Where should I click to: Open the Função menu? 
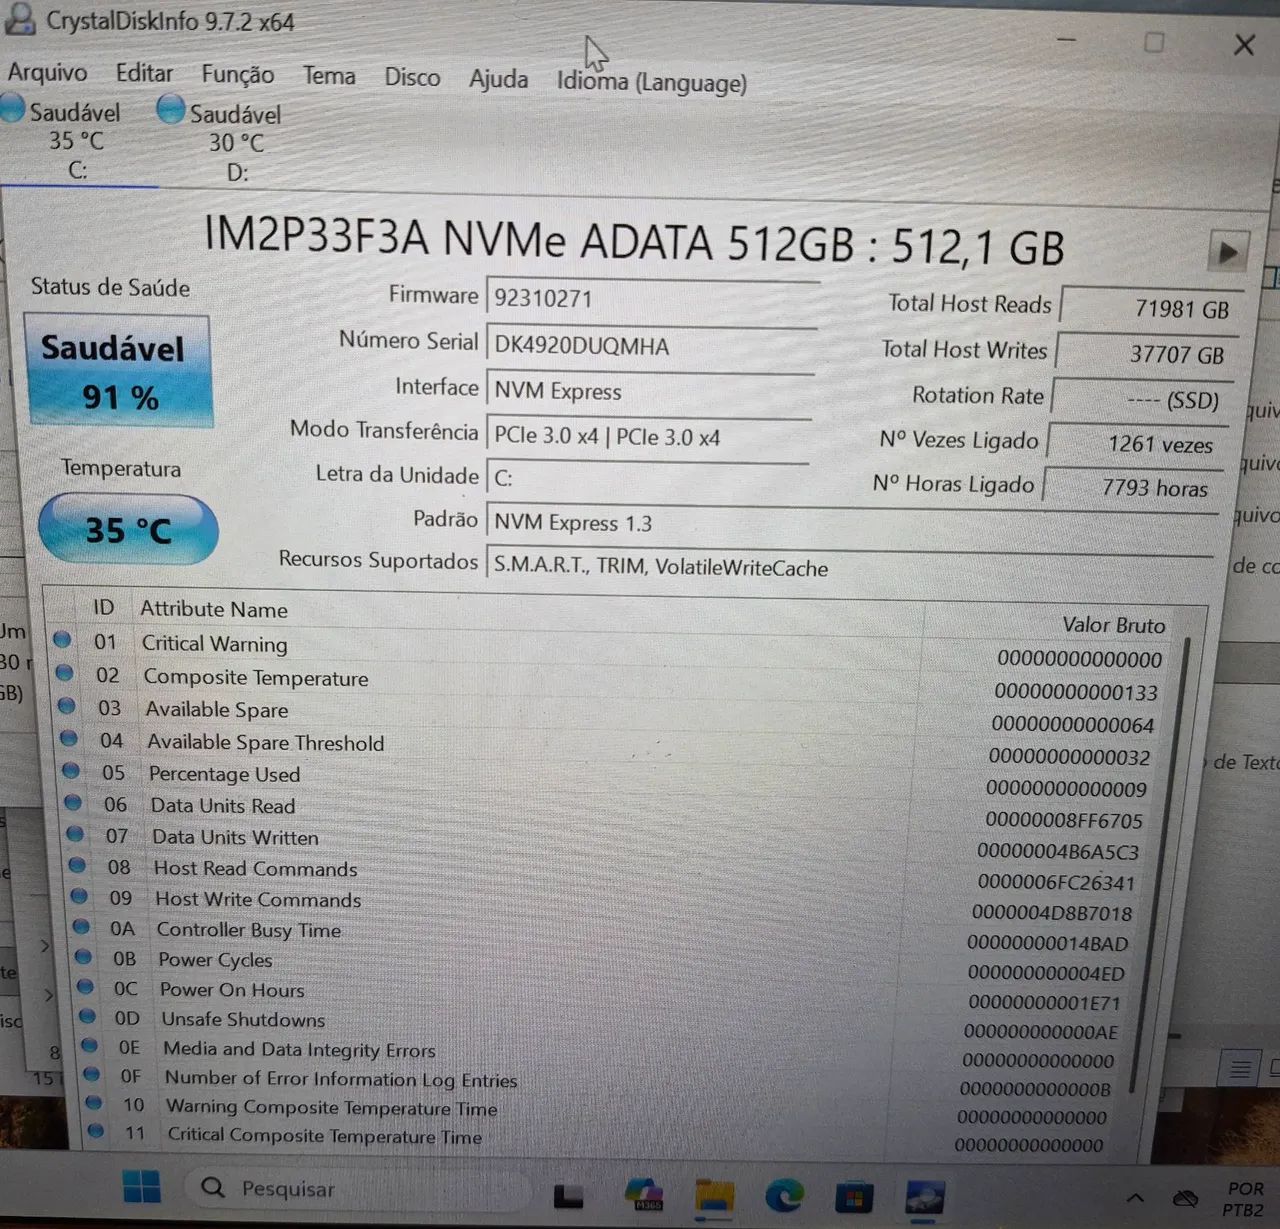(238, 74)
